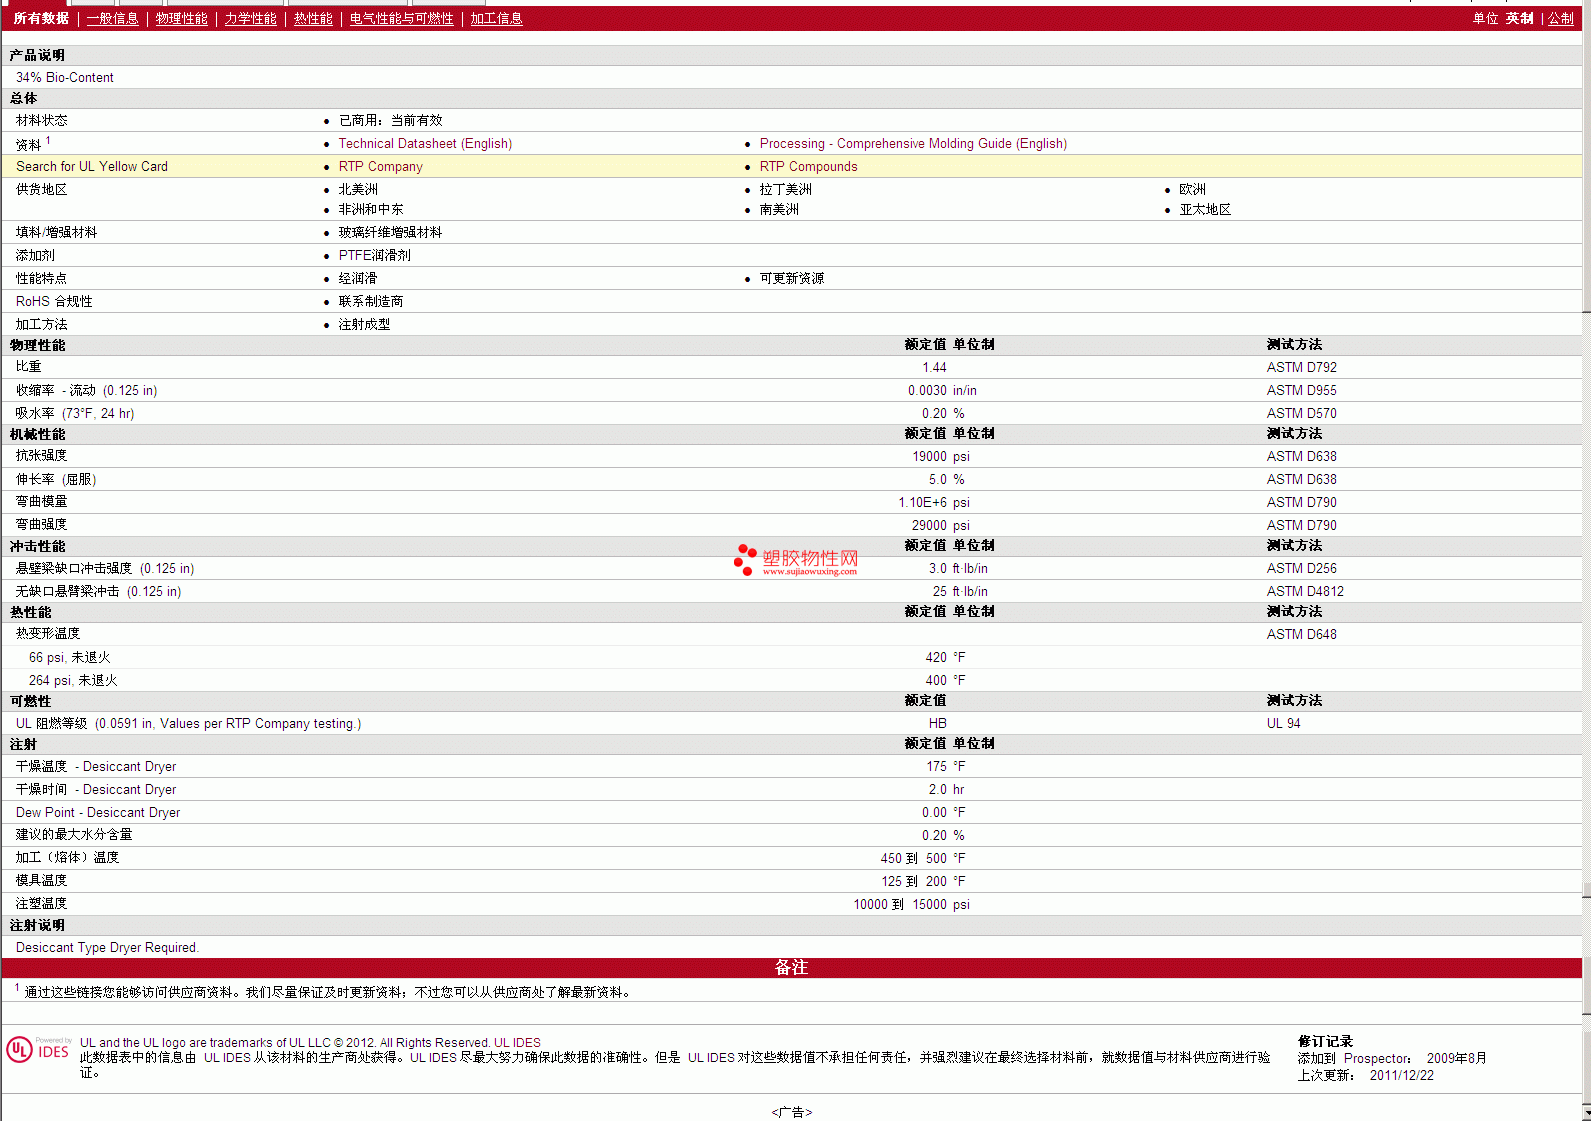The image size is (1591, 1121).
Task: Click the 弯曲强度 value 29000
Action: coord(929,526)
